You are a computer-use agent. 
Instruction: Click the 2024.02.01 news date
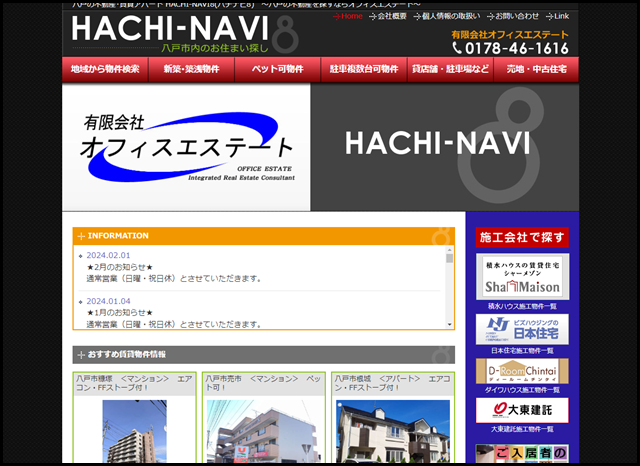click(108, 255)
